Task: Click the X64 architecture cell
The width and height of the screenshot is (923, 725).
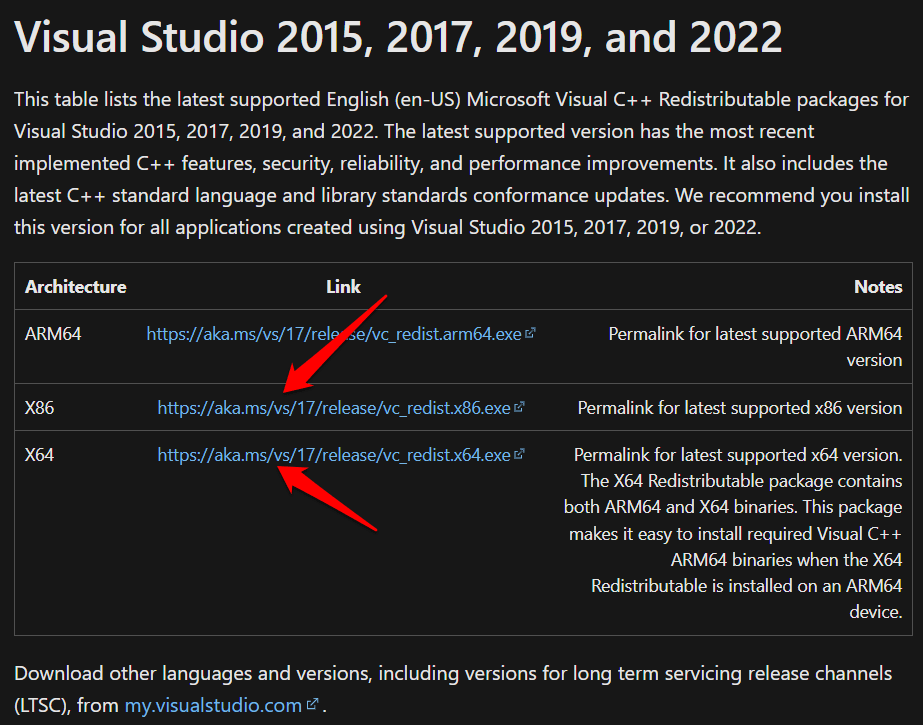Action: (39, 453)
